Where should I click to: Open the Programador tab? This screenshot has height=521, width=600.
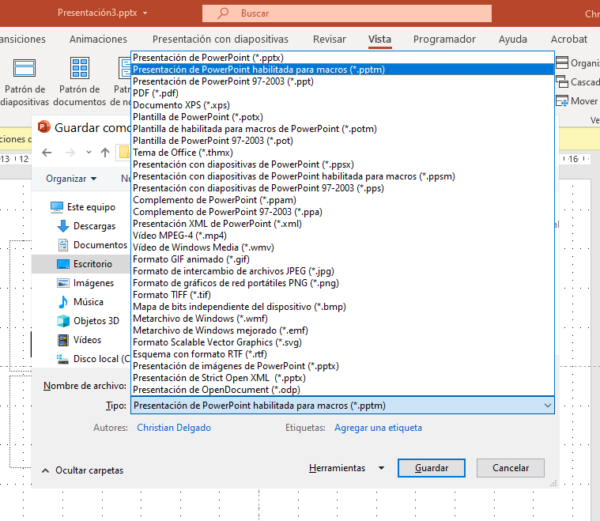click(x=444, y=39)
